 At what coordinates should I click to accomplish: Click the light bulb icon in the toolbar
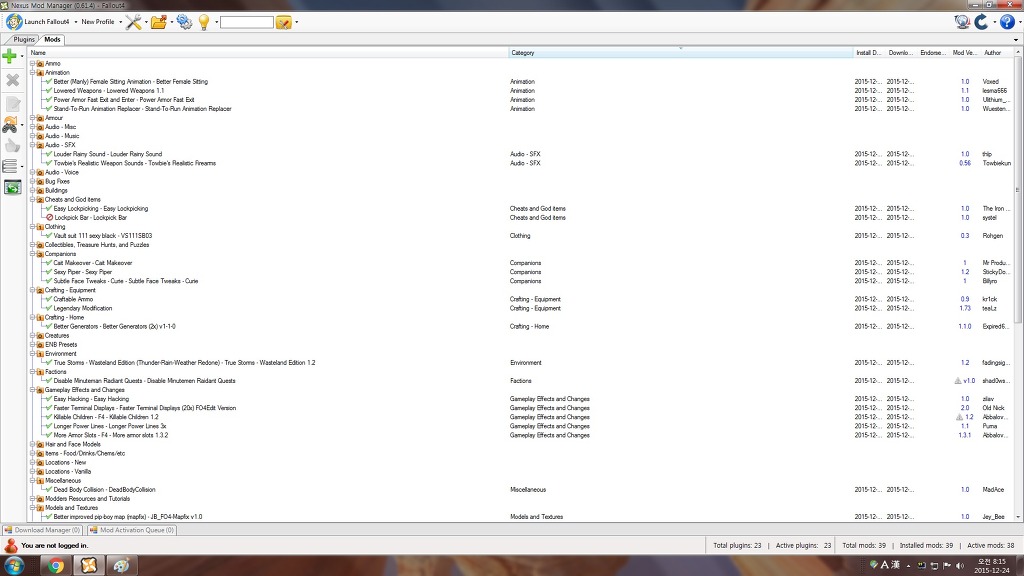click(205, 21)
